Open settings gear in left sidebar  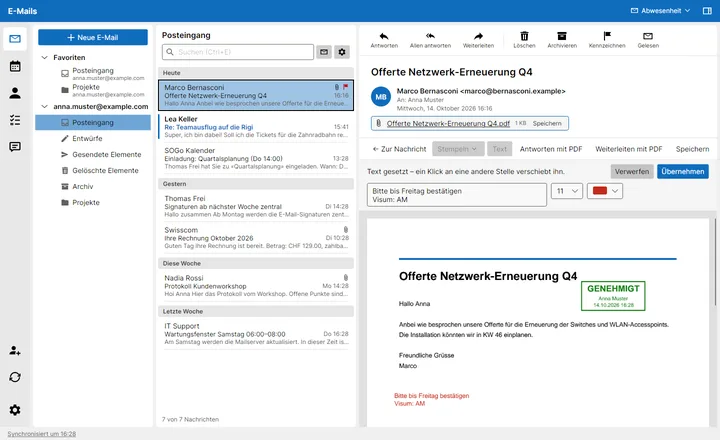[x=15, y=410]
